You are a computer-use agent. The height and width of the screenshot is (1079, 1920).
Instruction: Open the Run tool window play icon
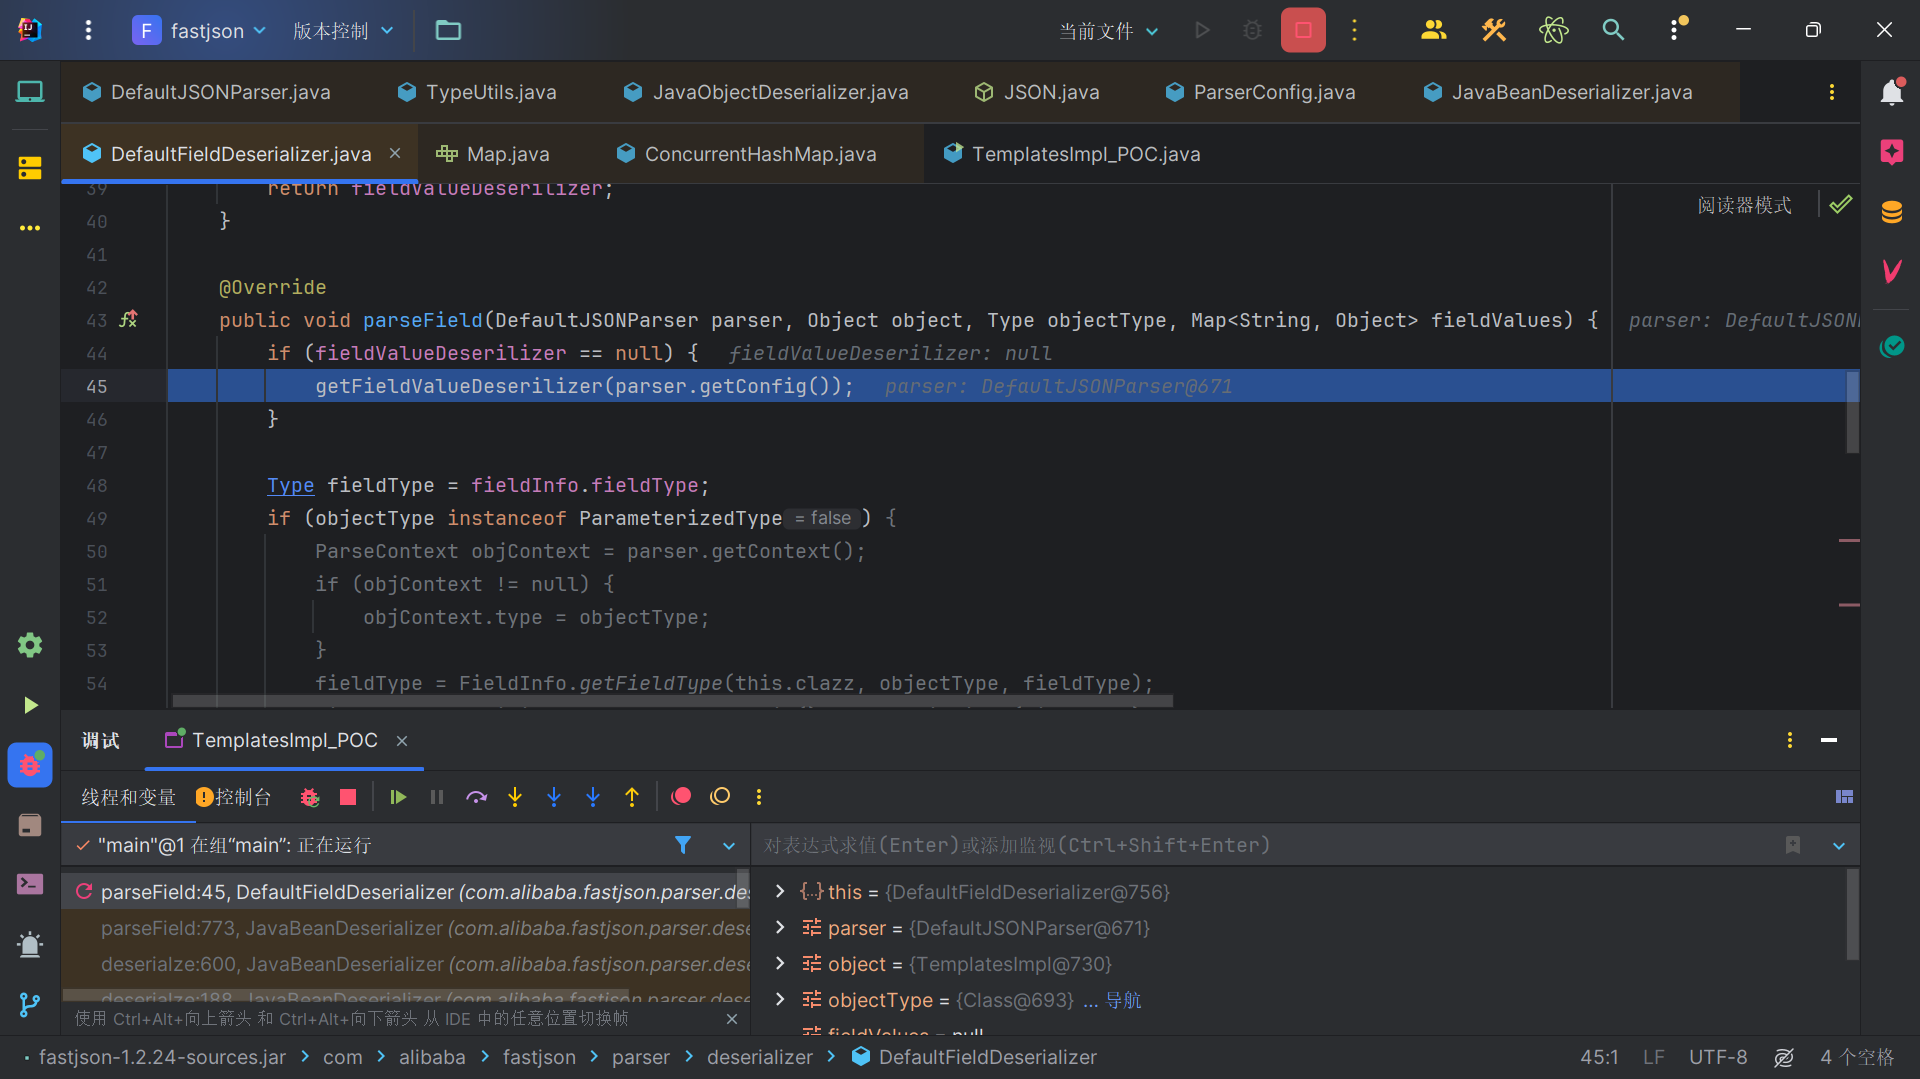click(x=30, y=705)
